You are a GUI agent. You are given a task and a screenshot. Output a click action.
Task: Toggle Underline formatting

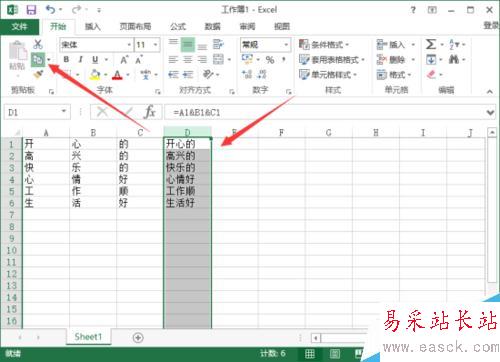(95, 59)
